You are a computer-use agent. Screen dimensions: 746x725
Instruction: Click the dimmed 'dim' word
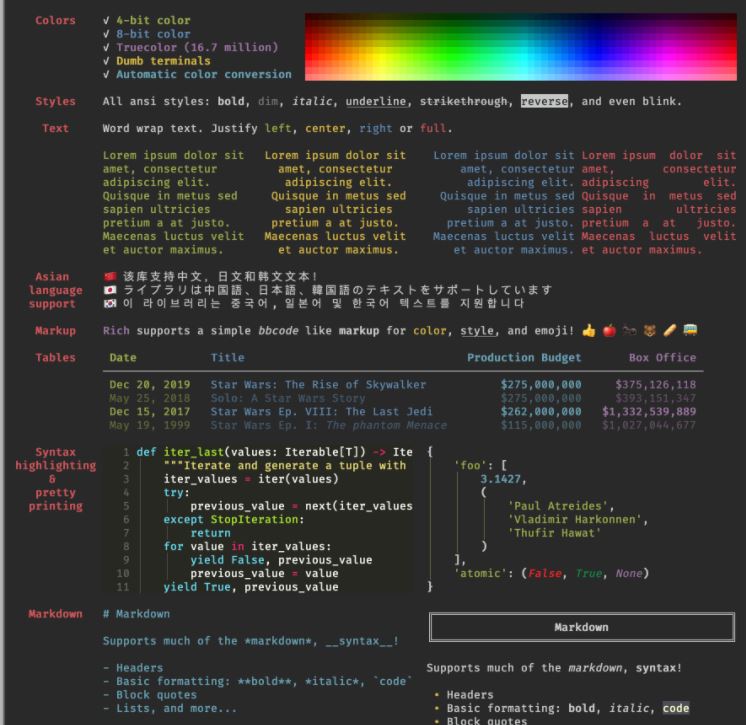(268, 101)
